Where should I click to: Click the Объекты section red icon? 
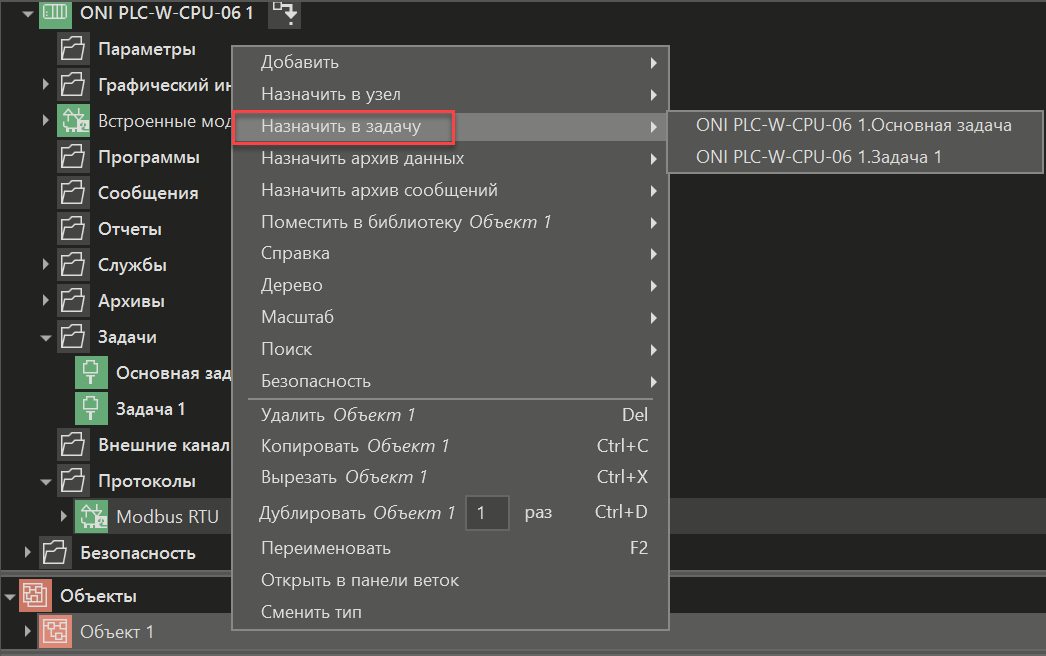point(35,596)
